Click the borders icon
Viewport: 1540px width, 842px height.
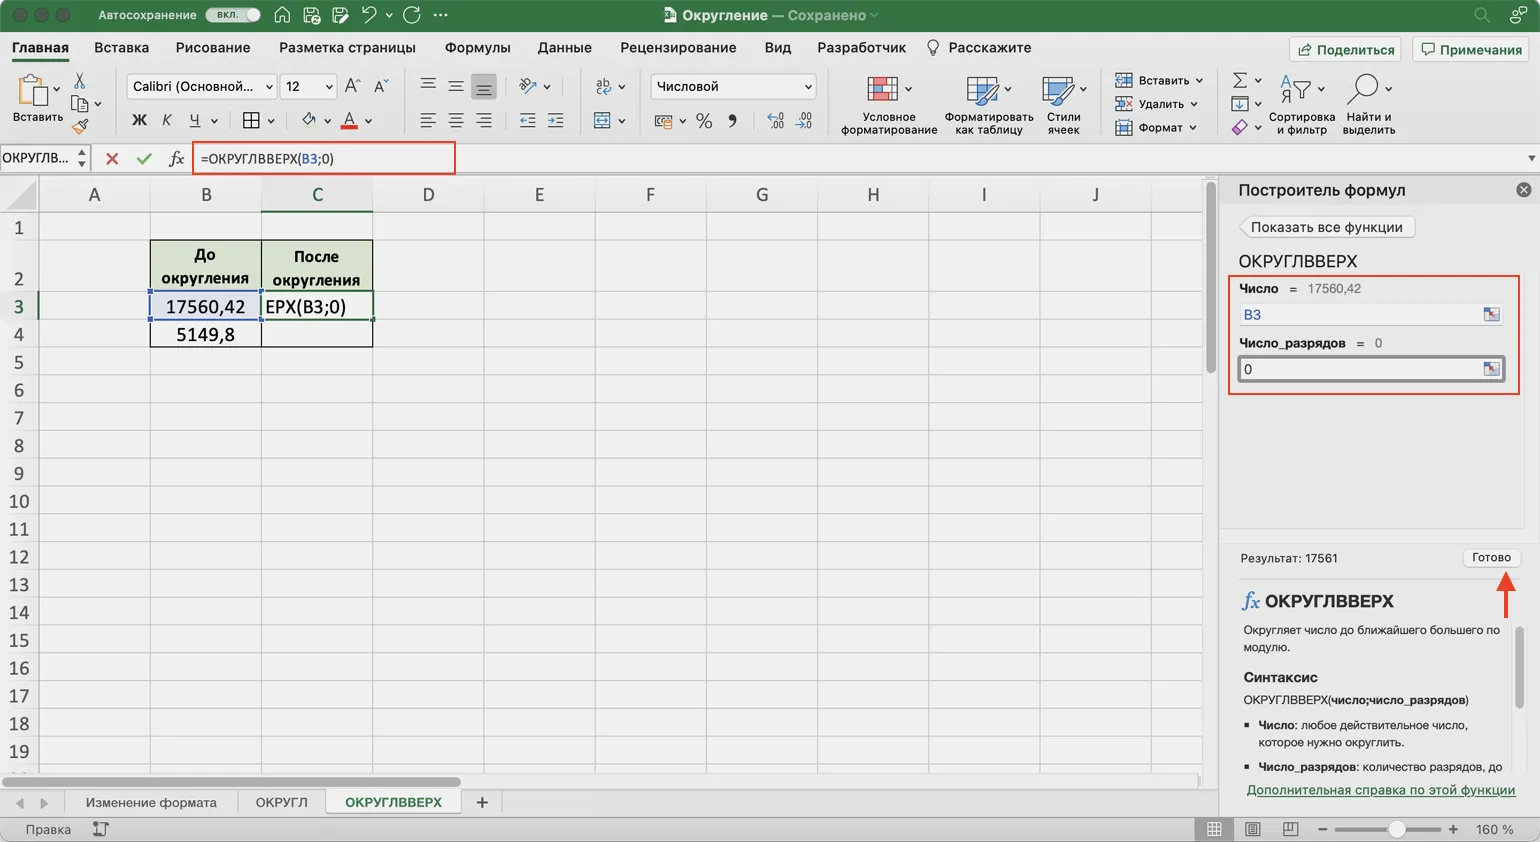pos(251,121)
